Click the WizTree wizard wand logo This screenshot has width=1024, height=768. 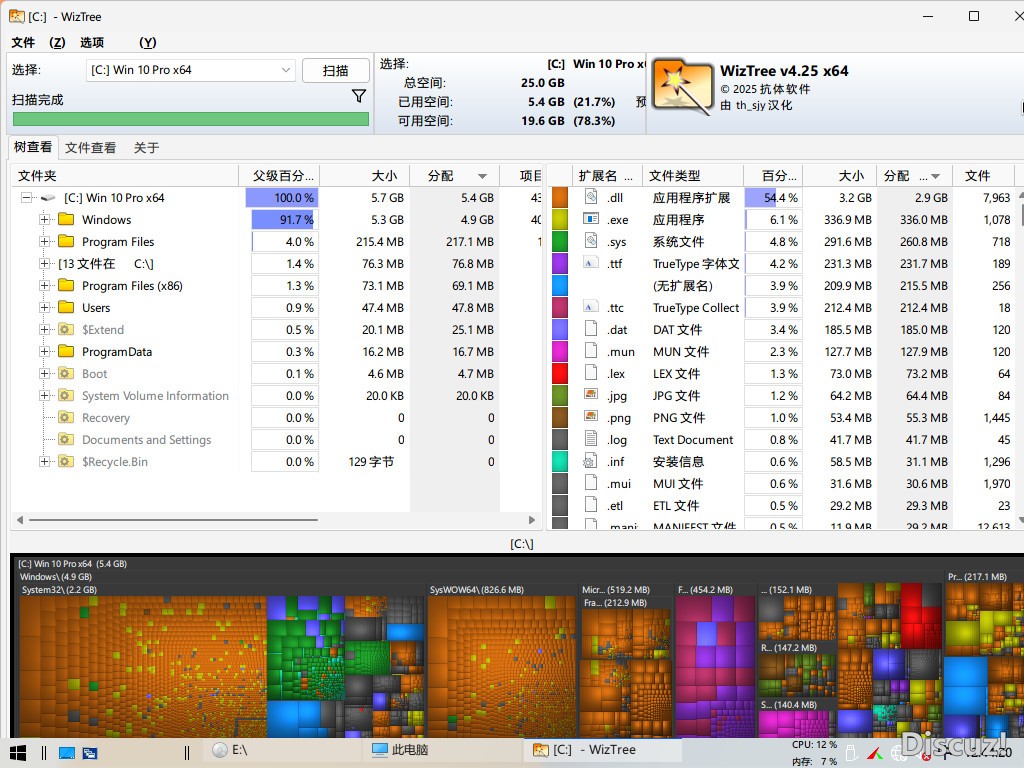[682, 88]
